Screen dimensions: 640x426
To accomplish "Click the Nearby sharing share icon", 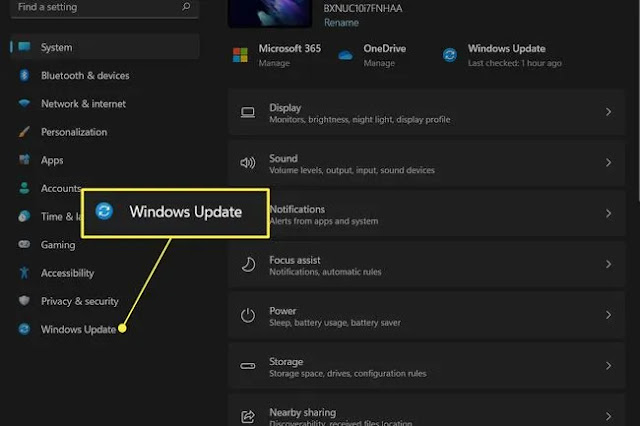I will [248, 417].
